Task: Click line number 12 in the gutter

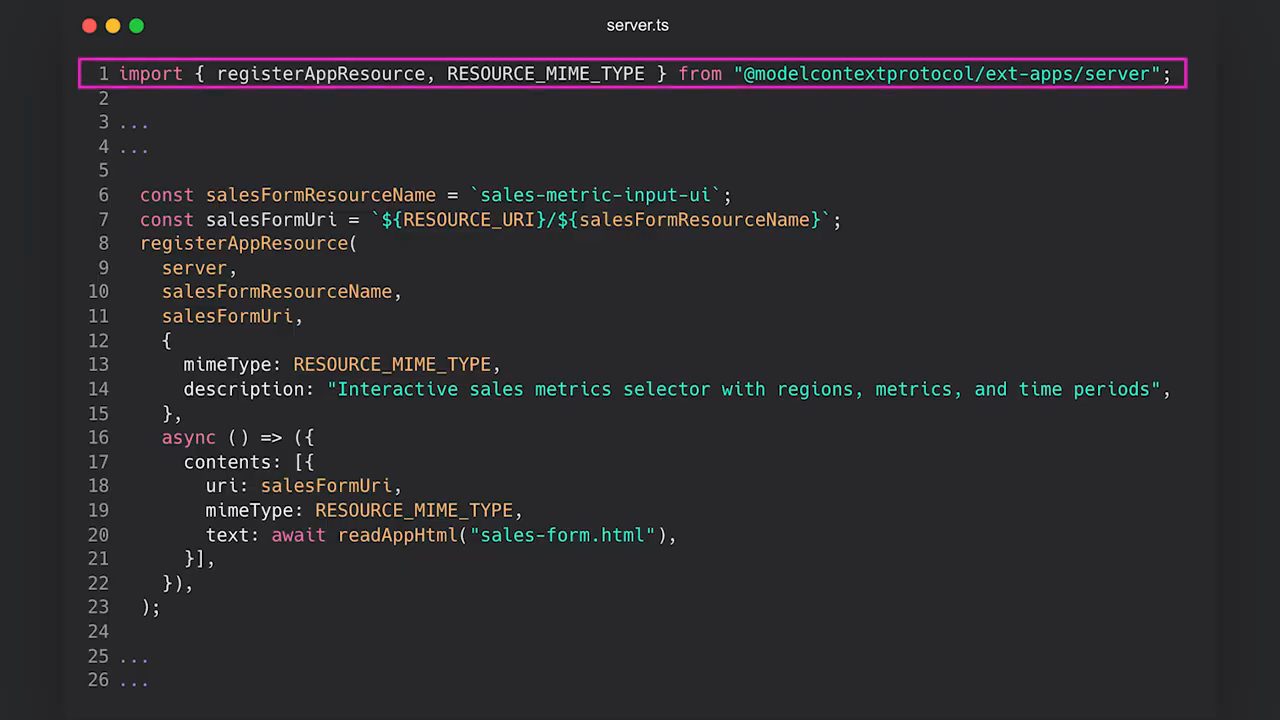Action: [x=98, y=341]
